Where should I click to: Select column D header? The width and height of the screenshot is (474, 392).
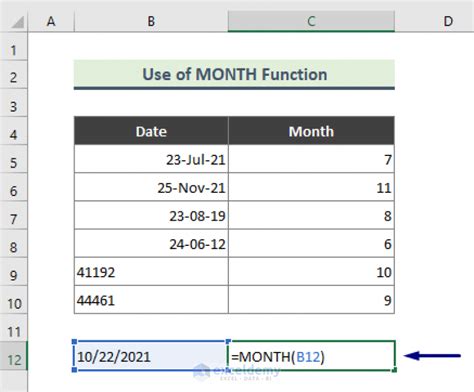click(448, 21)
